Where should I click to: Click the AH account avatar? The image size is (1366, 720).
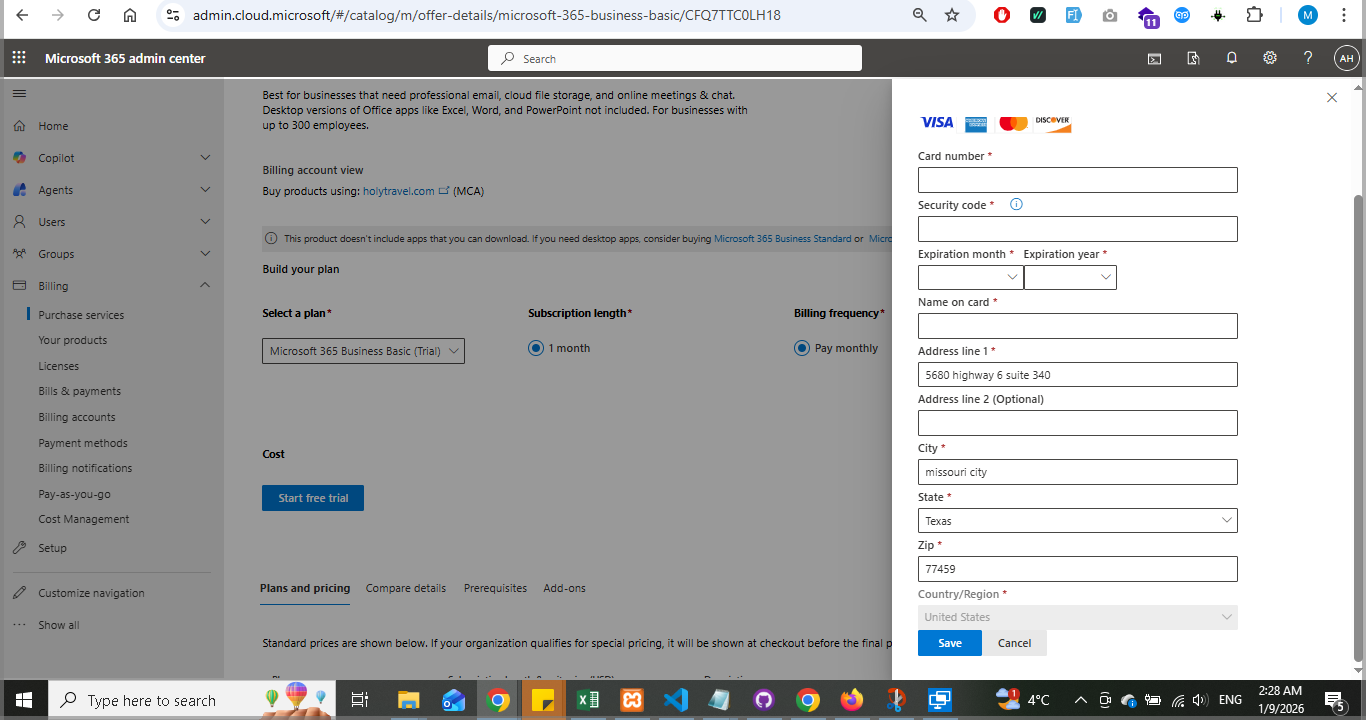coord(1346,58)
